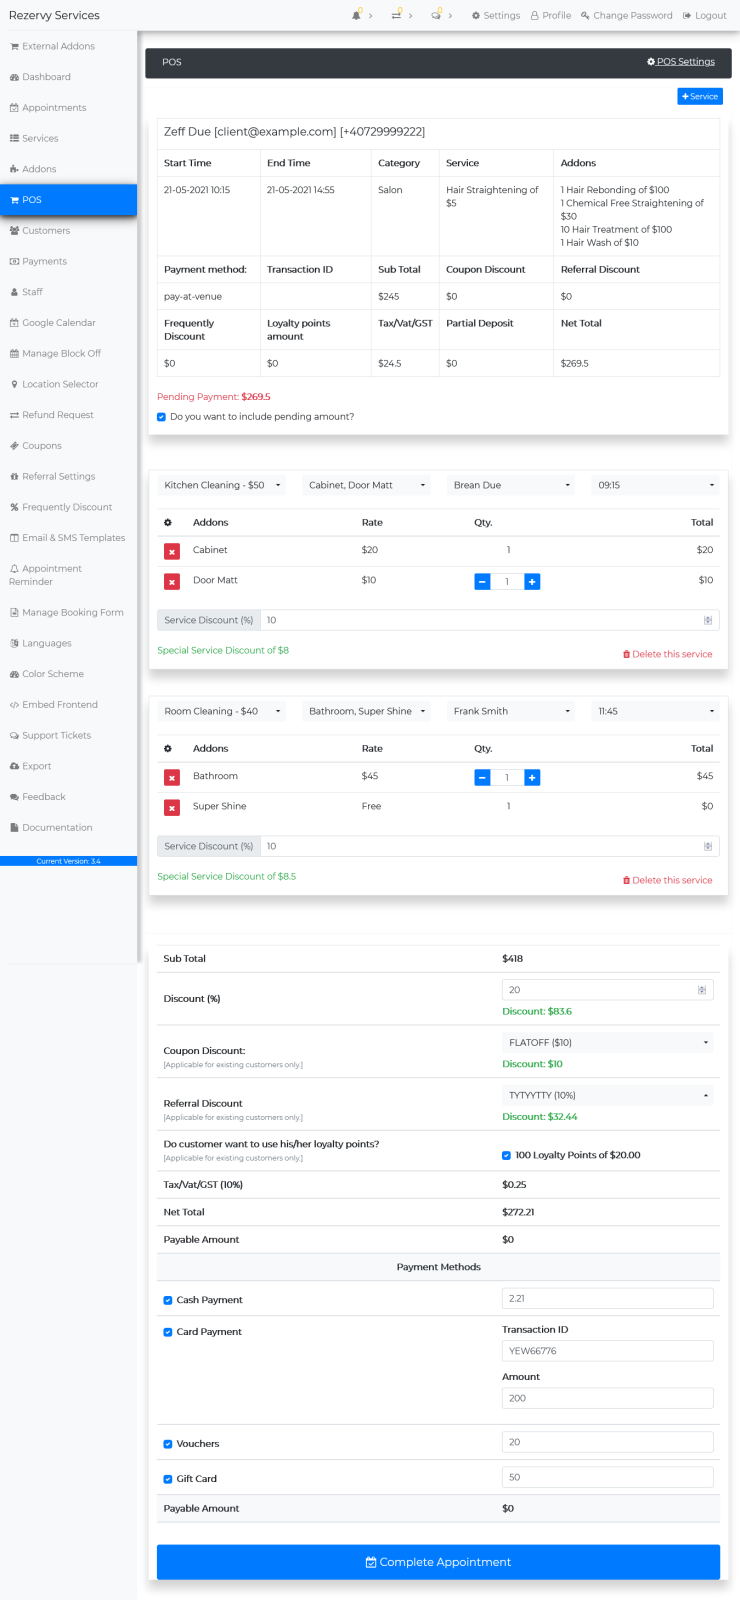The height and width of the screenshot is (1600, 740).
Task: Open POS Settings link
Action: (681, 62)
